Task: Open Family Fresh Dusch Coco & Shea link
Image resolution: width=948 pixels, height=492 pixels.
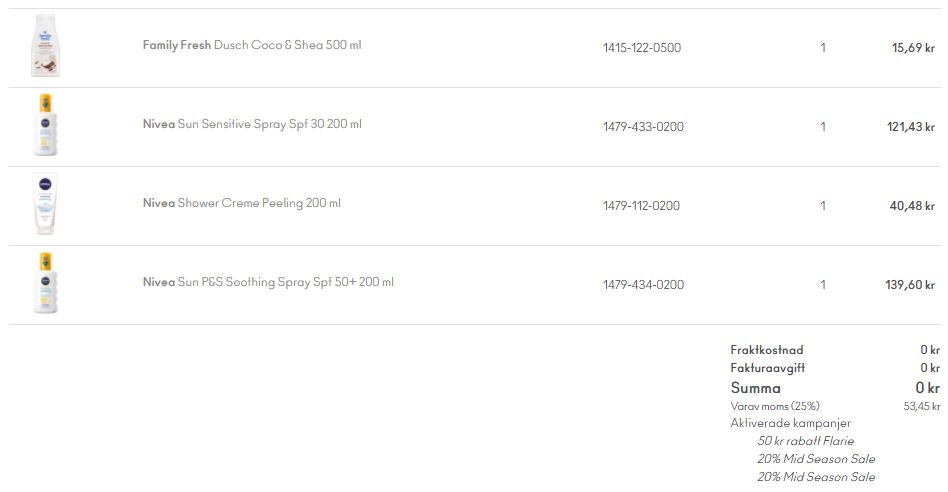Action: pyautogui.click(x=252, y=45)
